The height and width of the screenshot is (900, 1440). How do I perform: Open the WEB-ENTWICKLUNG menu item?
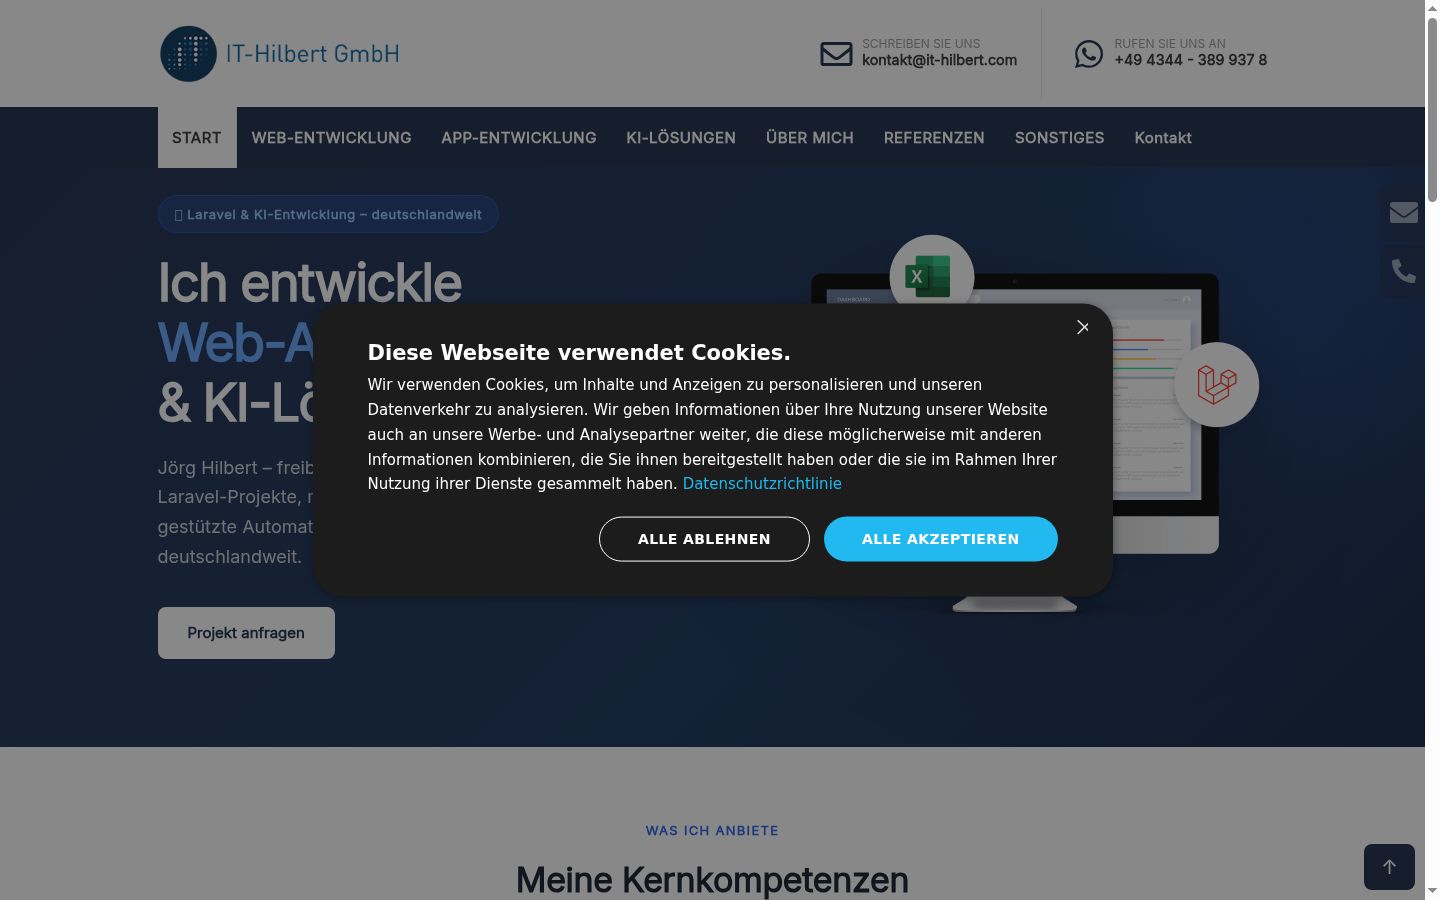(331, 138)
